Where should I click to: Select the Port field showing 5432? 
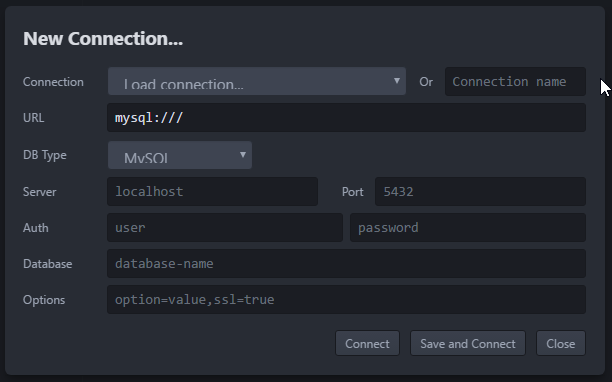pos(480,192)
